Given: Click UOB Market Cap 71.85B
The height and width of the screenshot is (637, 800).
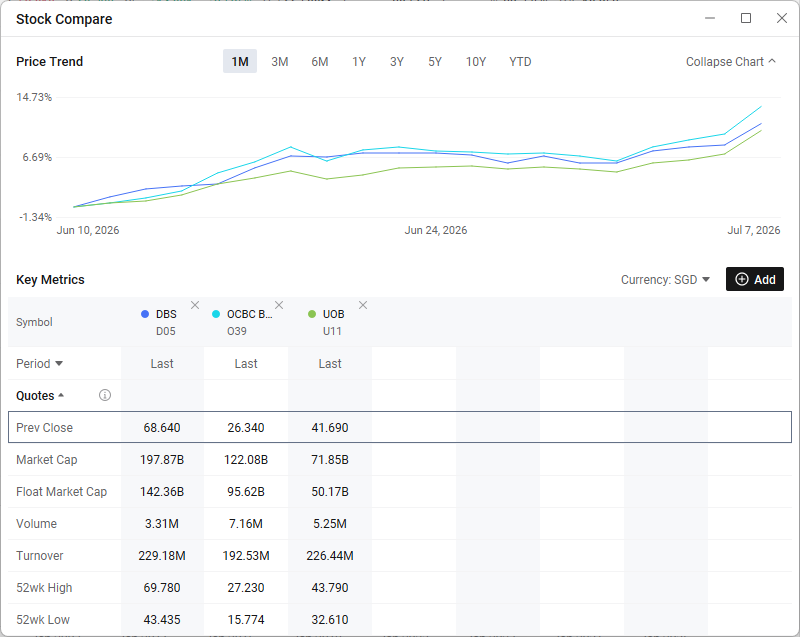Looking at the screenshot, I should pyautogui.click(x=330, y=460).
